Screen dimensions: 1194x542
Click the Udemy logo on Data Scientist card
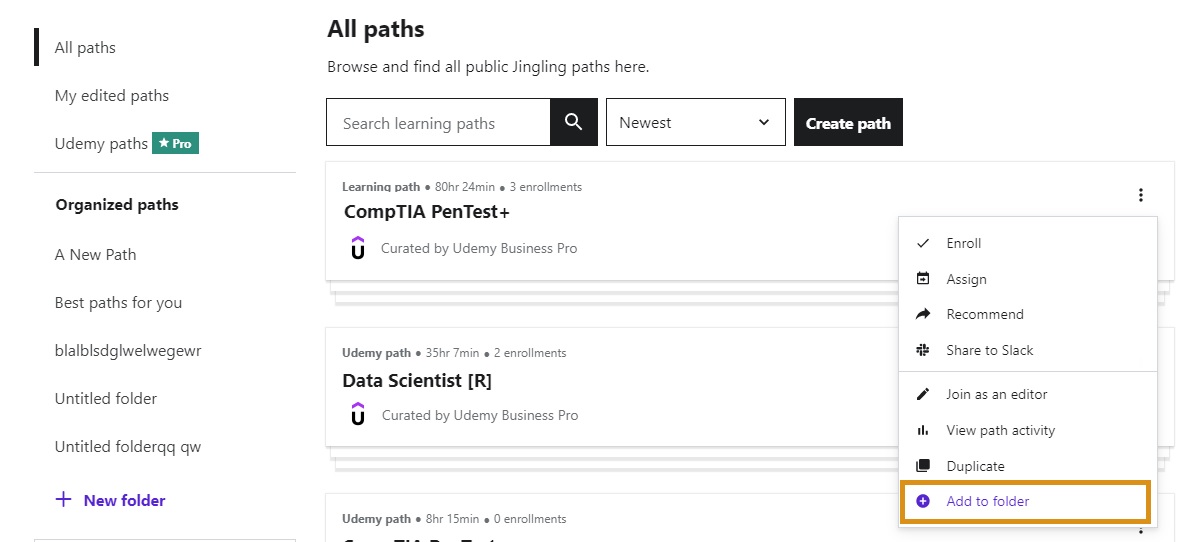coord(358,415)
